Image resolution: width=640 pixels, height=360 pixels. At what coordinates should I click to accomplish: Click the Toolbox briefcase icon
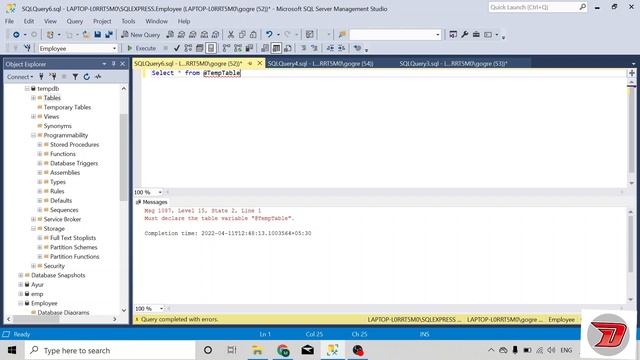[x=476, y=35]
